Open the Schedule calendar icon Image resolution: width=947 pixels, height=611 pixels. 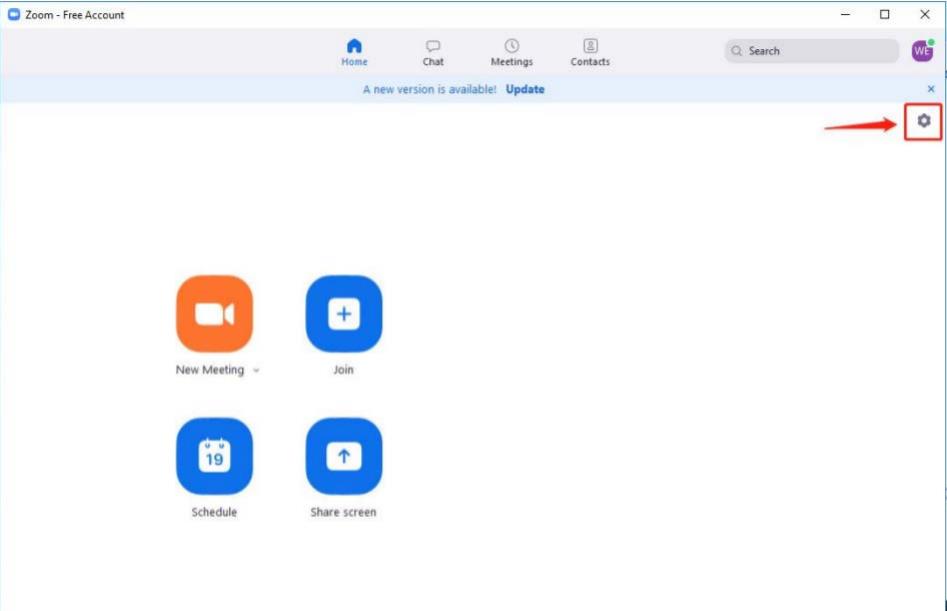point(214,456)
